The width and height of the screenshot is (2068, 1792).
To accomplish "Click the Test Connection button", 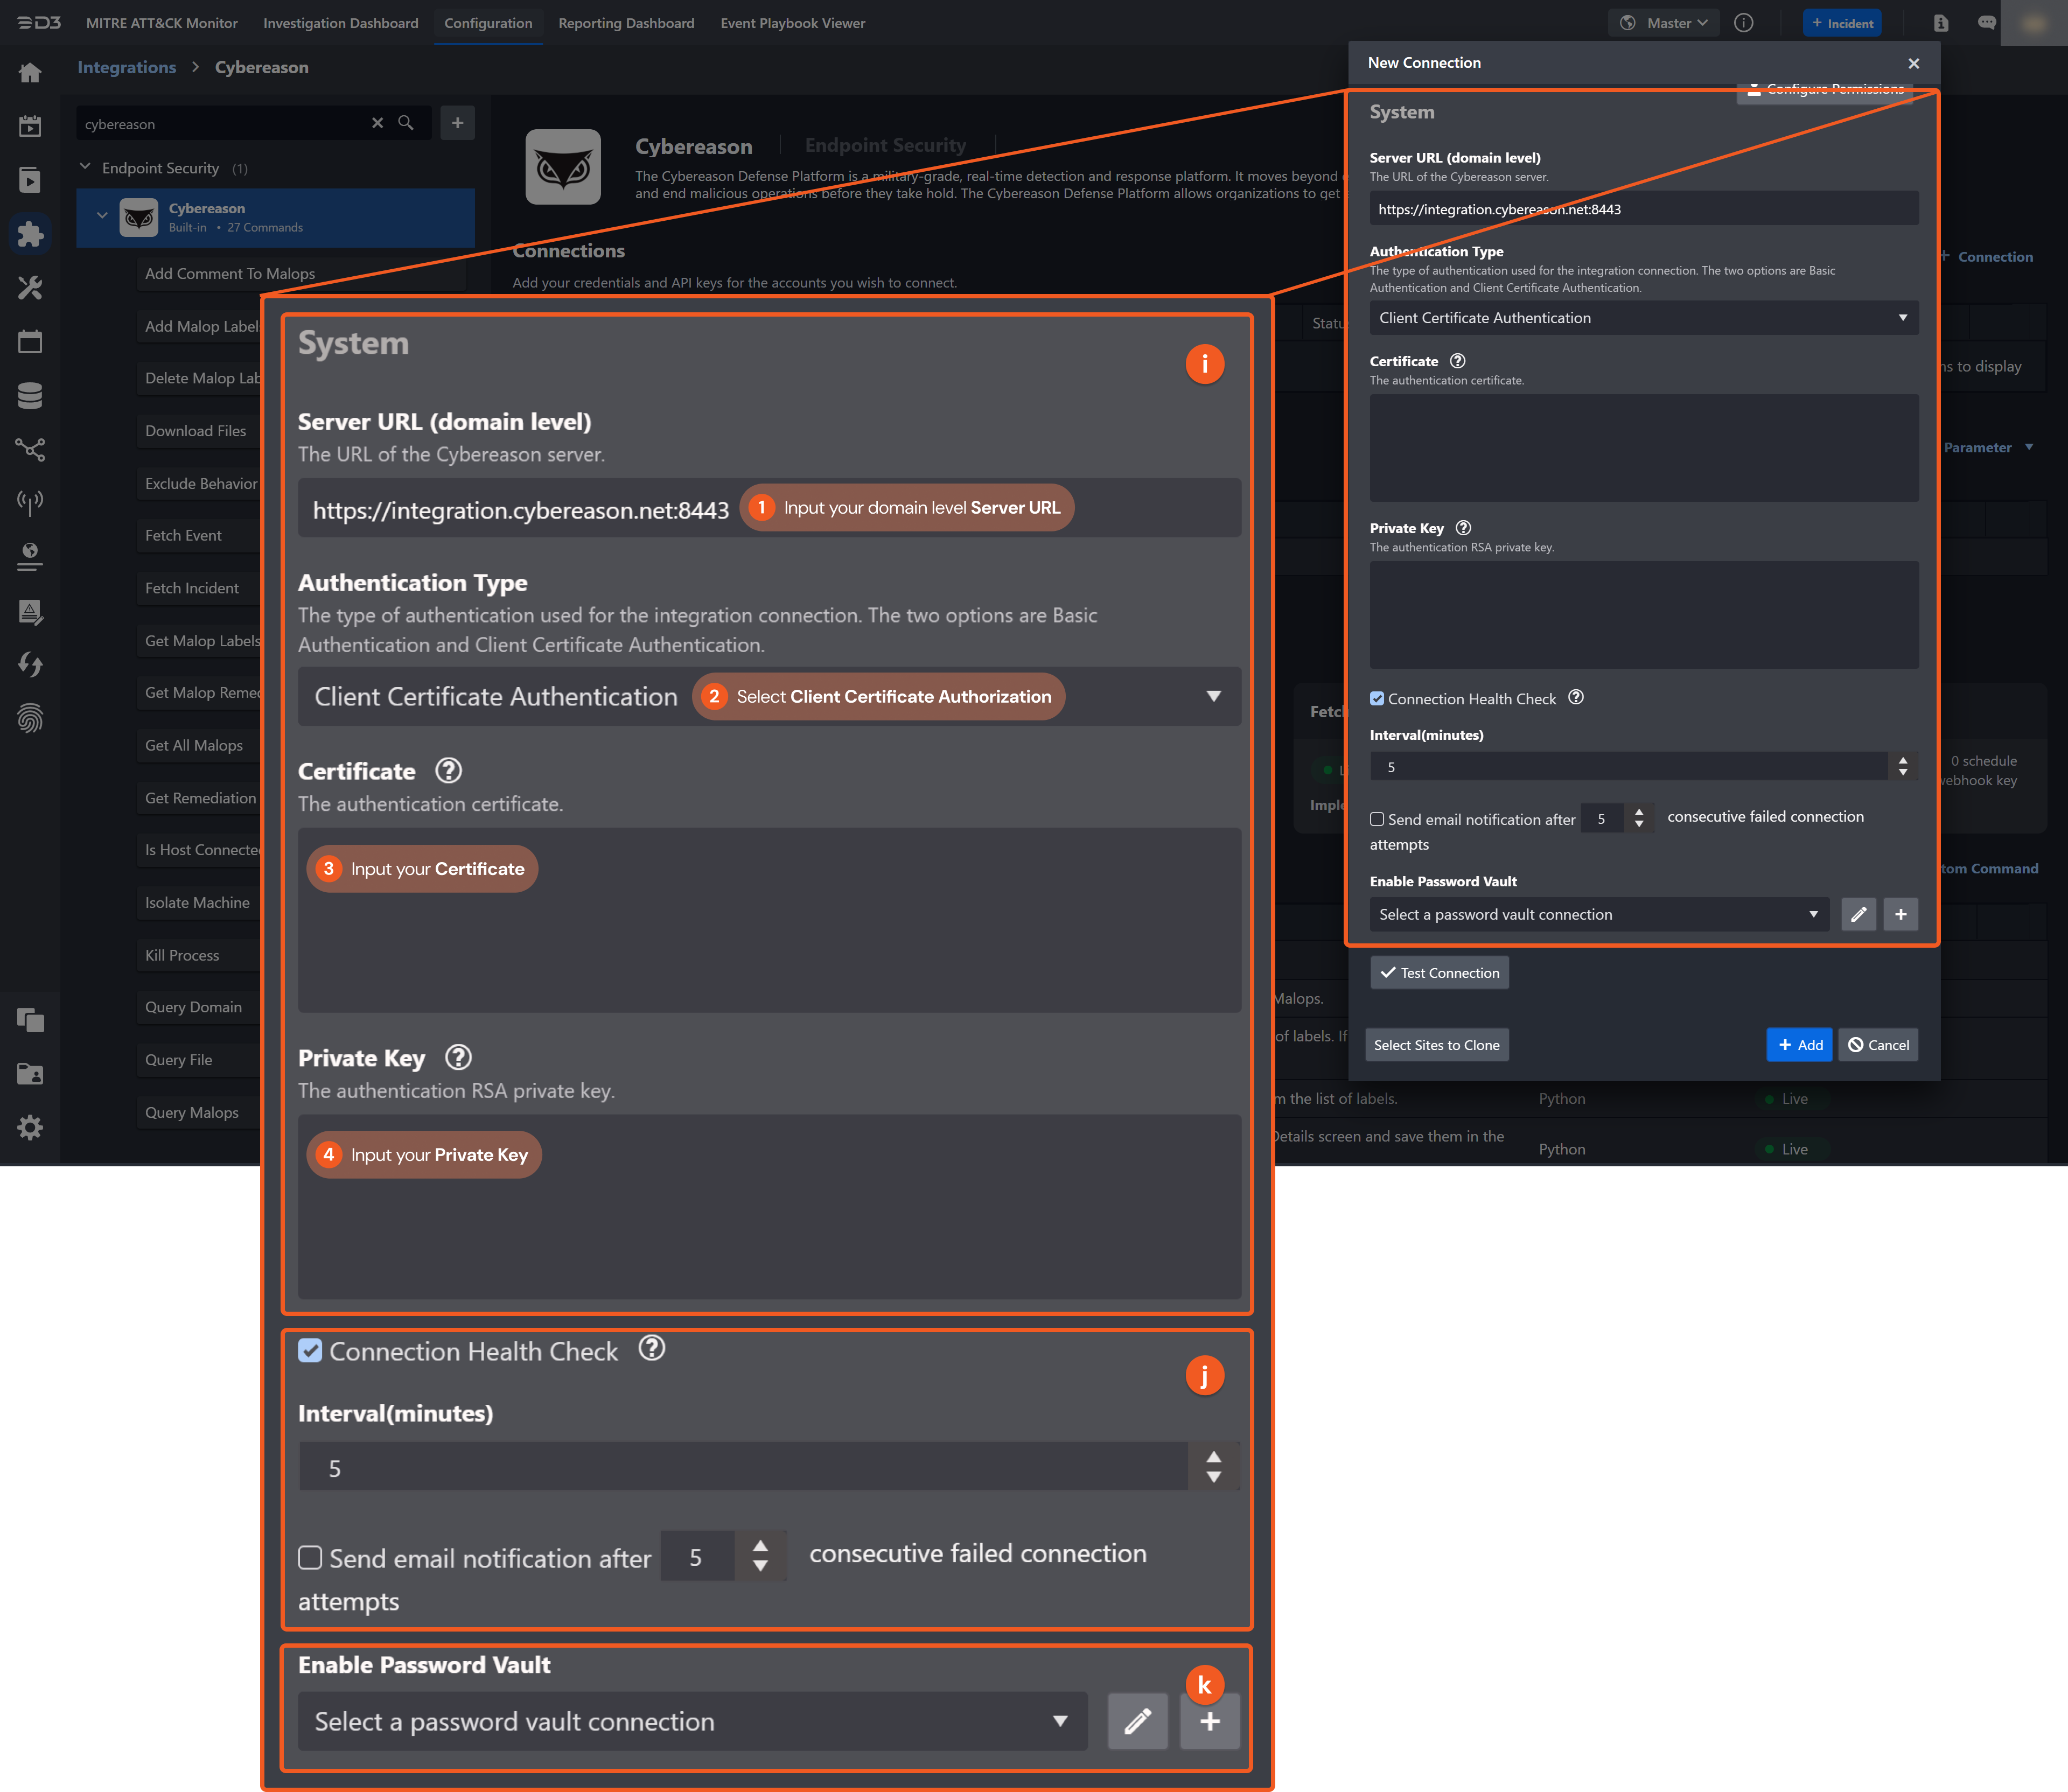I will (x=1439, y=972).
